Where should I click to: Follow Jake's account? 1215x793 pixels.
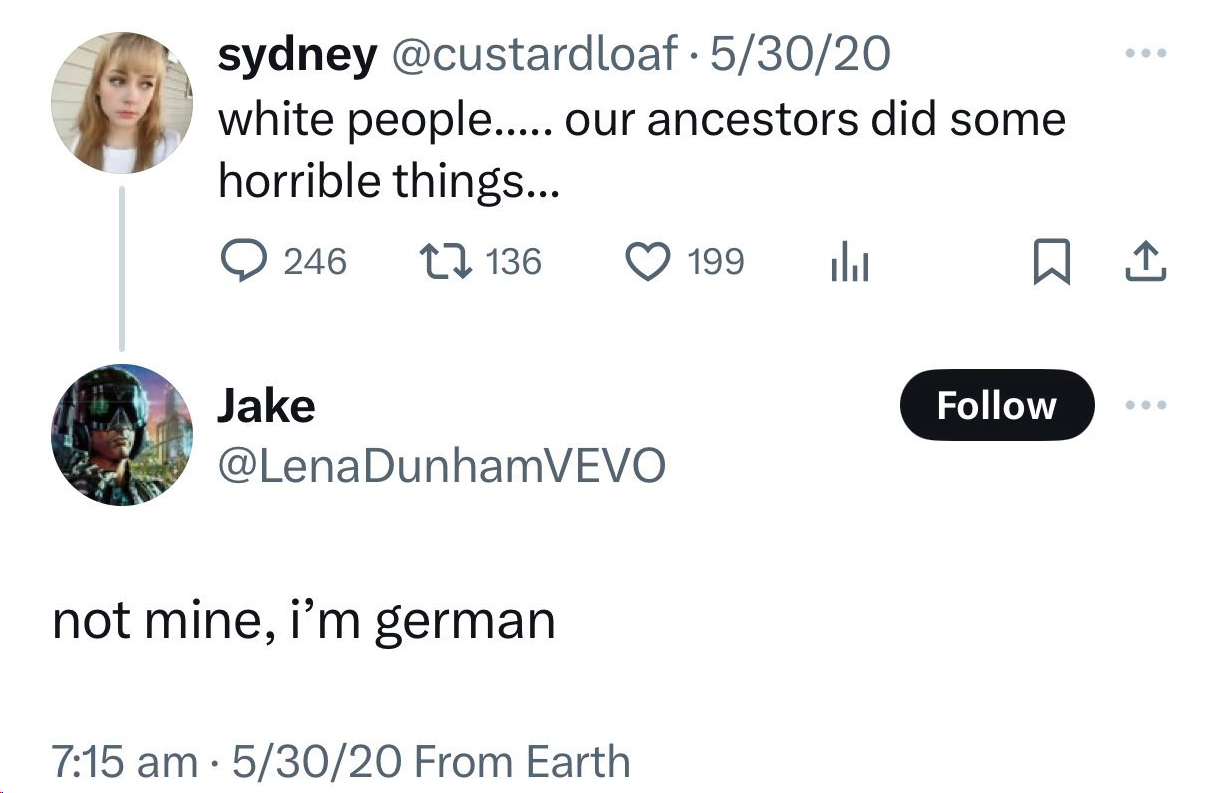pyautogui.click(x=996, y=405)
